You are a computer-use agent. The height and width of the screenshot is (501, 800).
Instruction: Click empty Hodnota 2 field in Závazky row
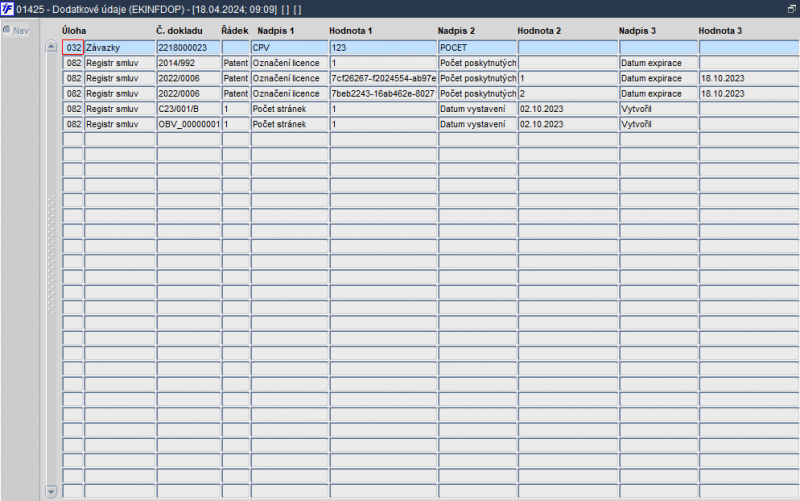pos(568,47)
